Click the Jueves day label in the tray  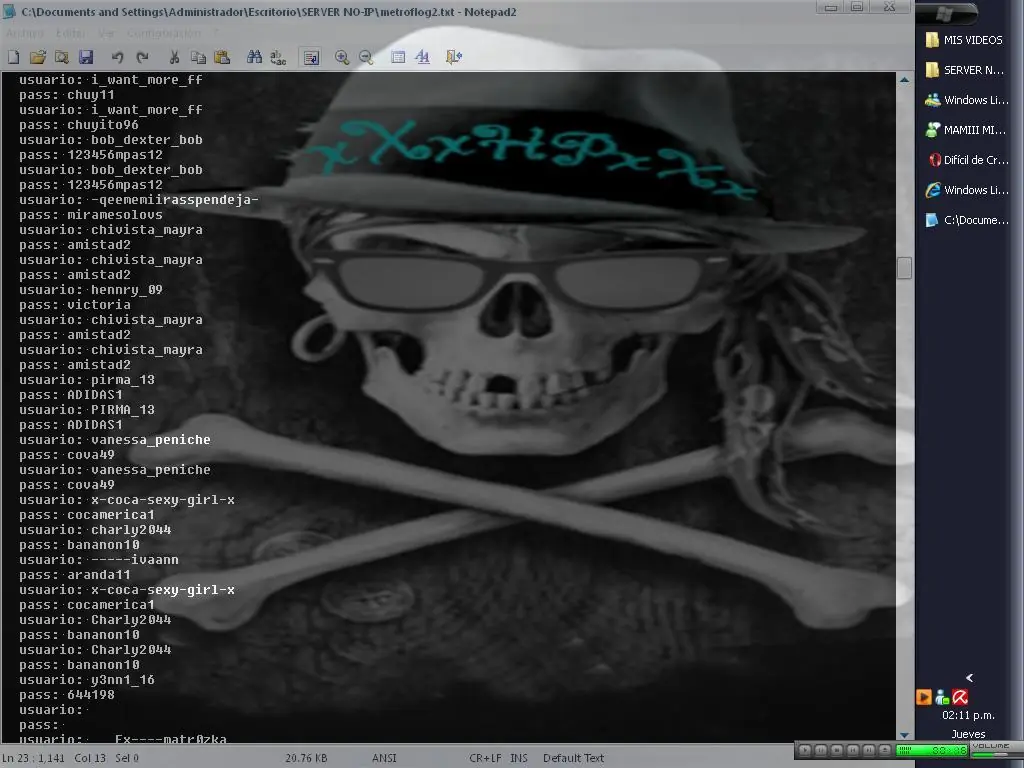[968, 734]
